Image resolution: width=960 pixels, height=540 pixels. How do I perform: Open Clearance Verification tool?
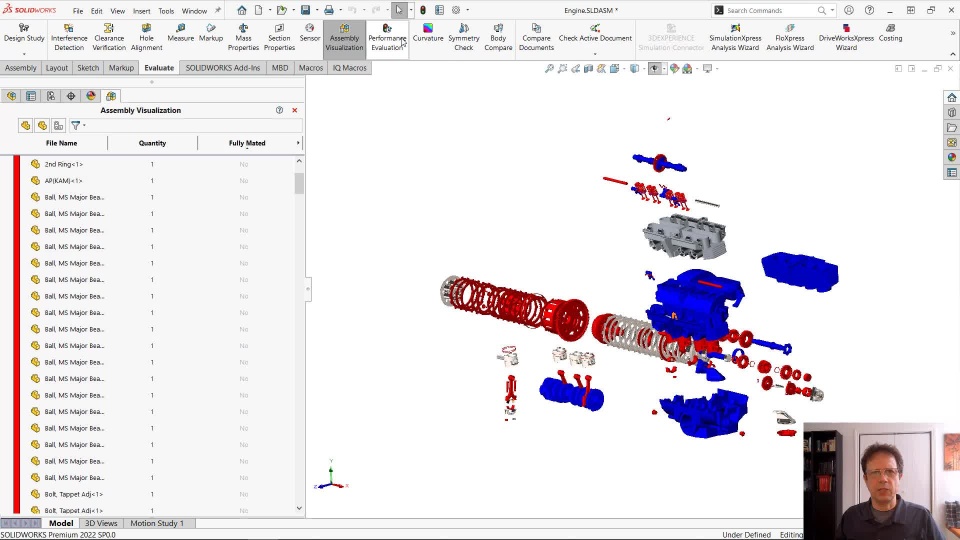(109, 37)
